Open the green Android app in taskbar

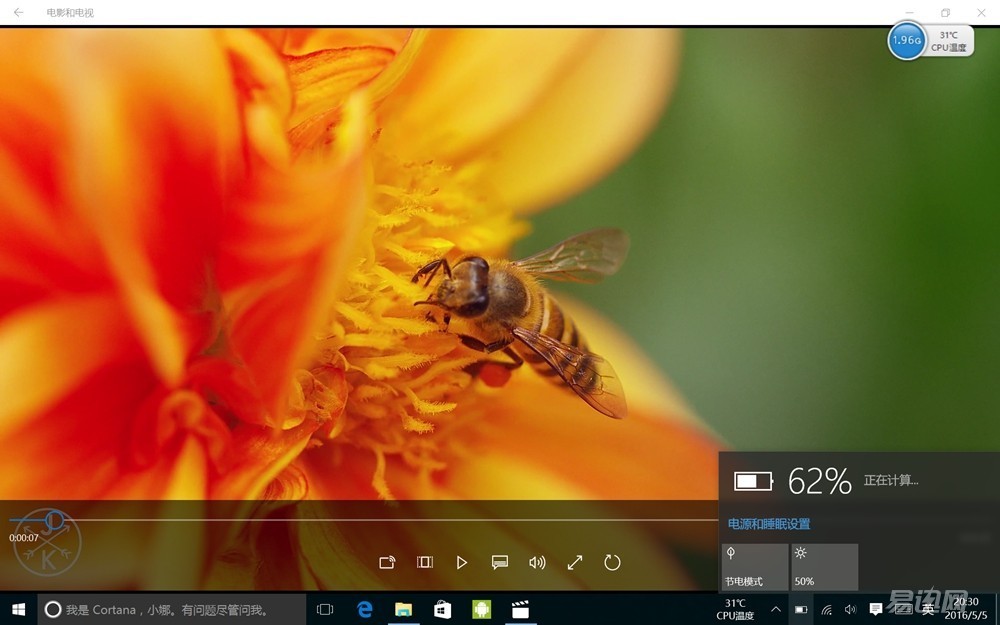[x=482, y=610]
